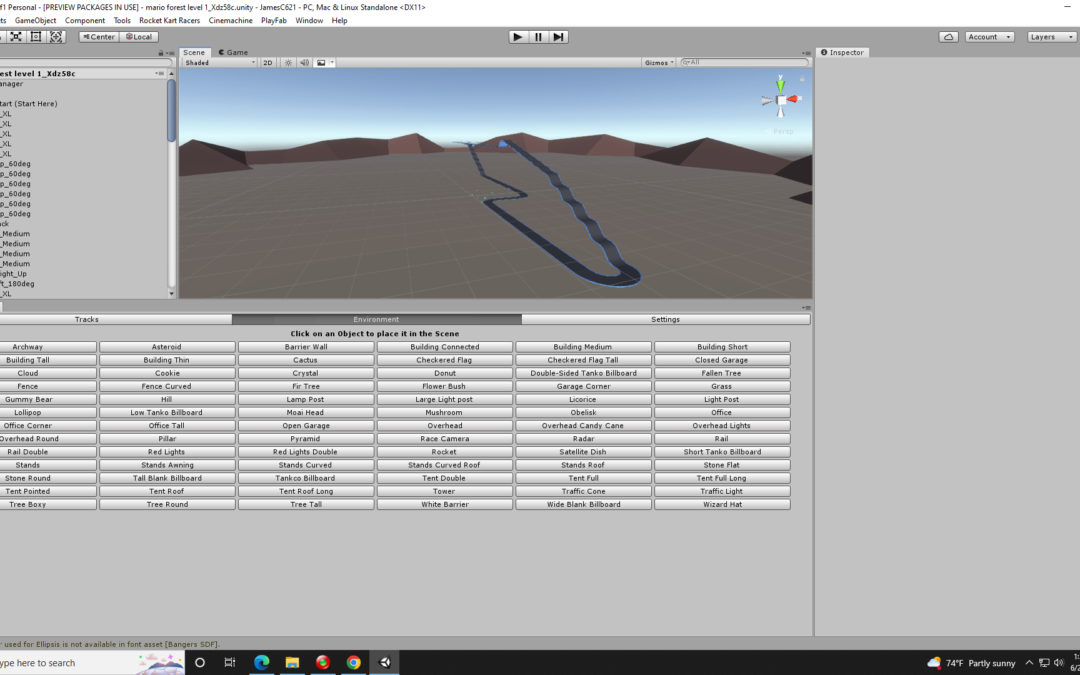
Task: Switch to the Game tab
Action: (233, 52)
